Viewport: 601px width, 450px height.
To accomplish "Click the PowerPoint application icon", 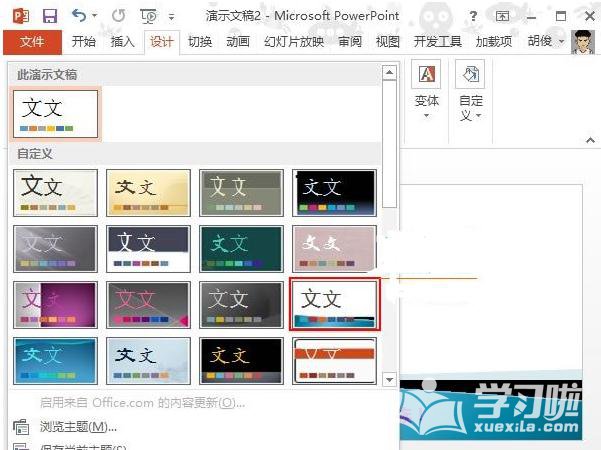I will [21, 16].
